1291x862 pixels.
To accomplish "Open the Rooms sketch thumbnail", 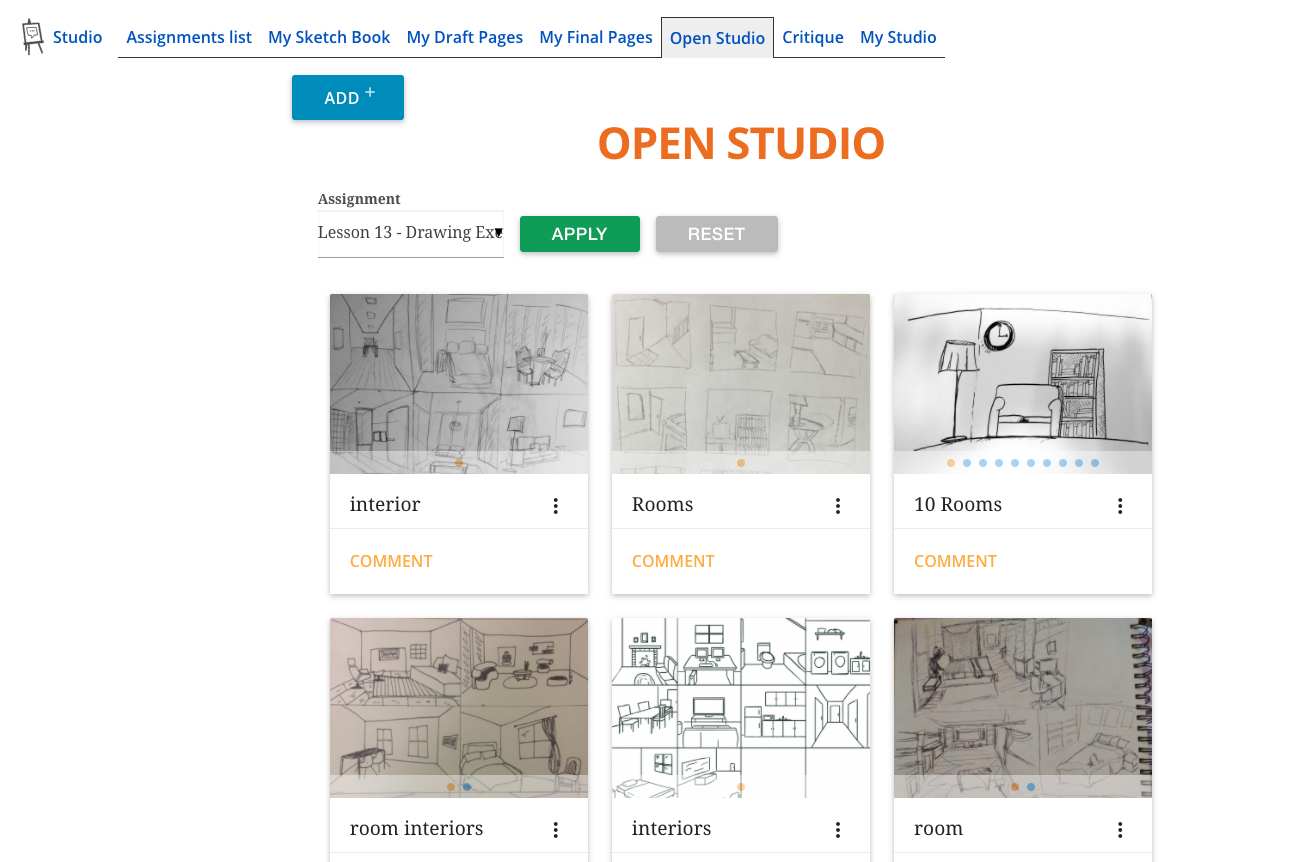I will (740, 375).
